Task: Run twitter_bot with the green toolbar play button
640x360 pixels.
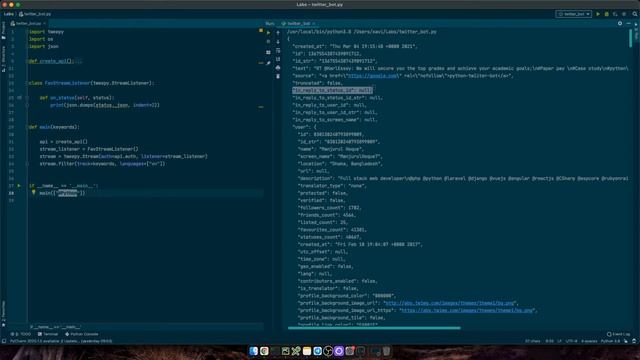Action: (598, 14)
